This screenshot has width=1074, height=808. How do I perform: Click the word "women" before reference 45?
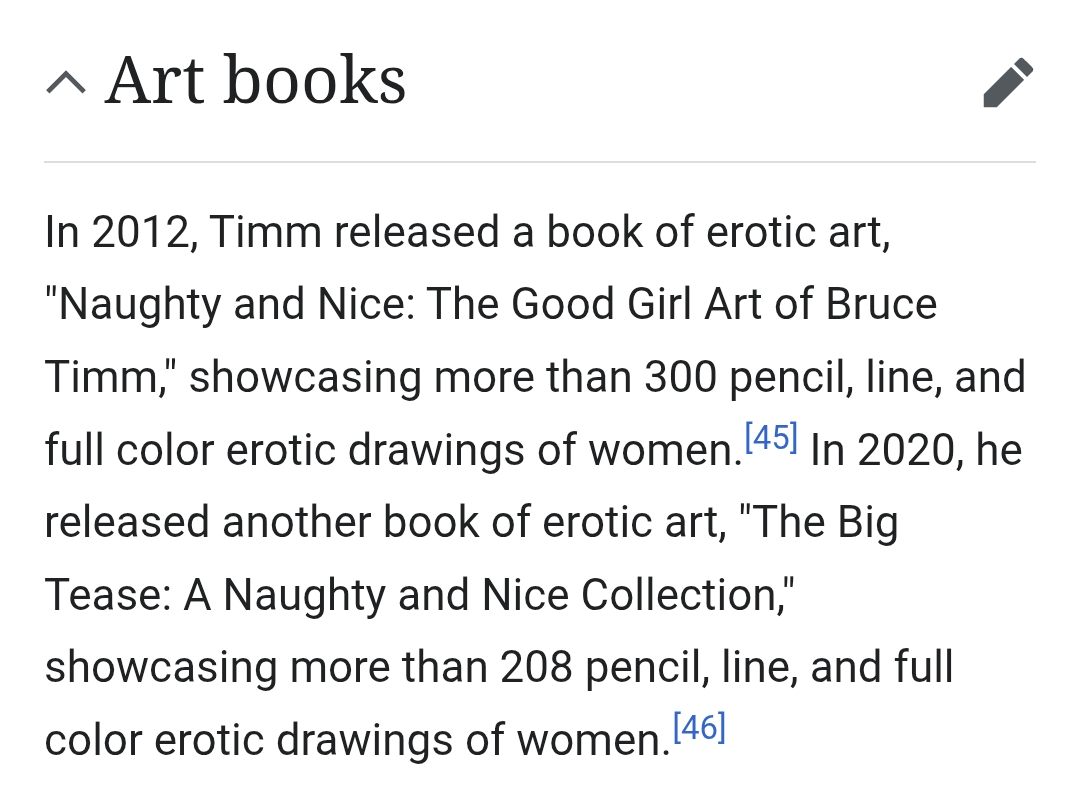coord(659,450)
